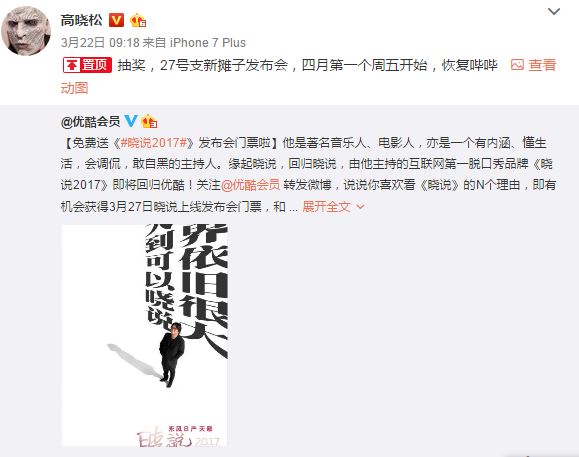Image resolution: width=579 pixels, height=457 pixels.
Task: Click the crown level badge next to 优酷会员
Action: pyautogui.click(x=149, y=121)
